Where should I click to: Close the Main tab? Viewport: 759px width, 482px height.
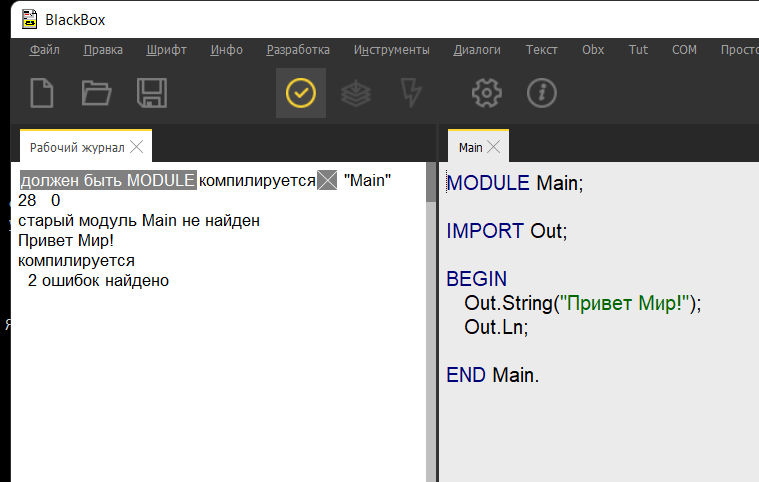click(x=495, y=147)
